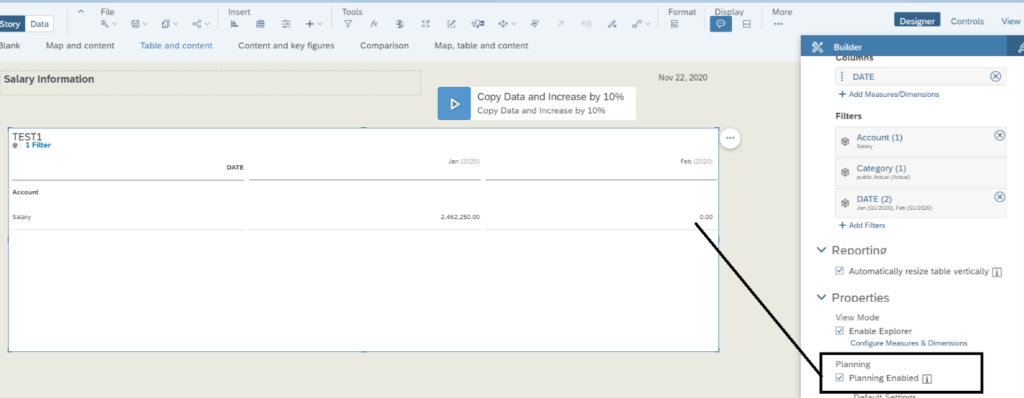The image size is (1024, 398).
Task: Open the File edit story wrench dropdown
Action: tap(108, 24)
